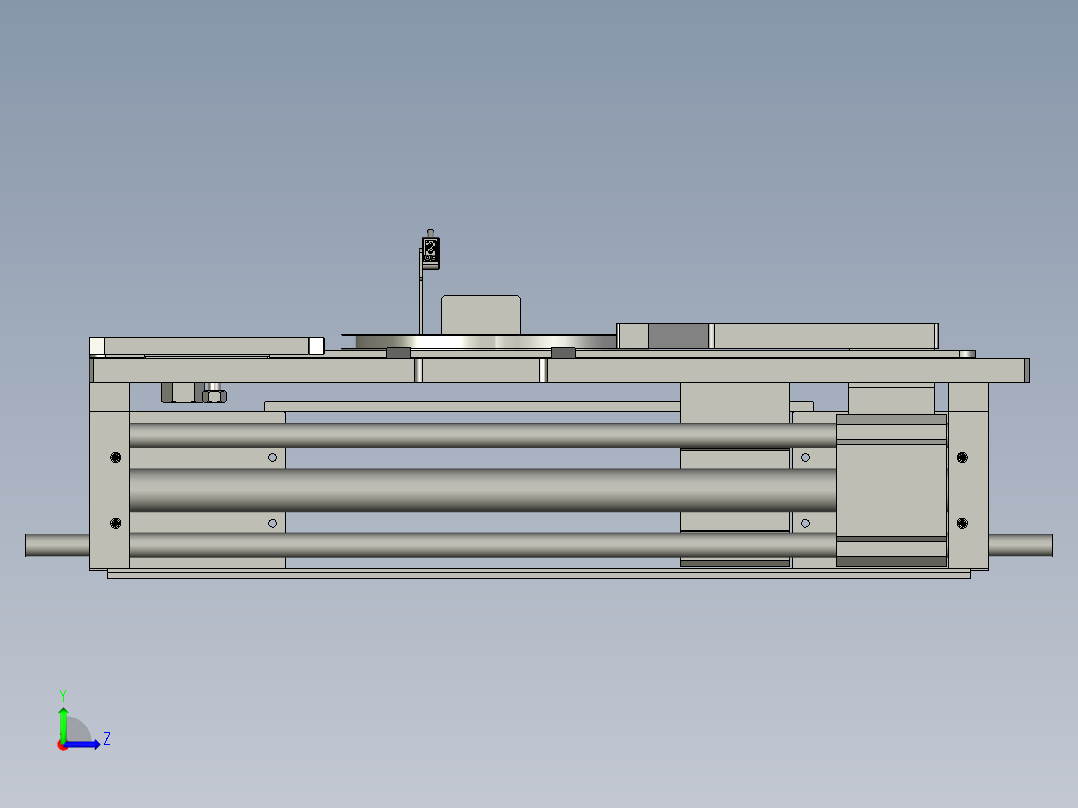Select the shaft end sticking out on the right
1078x808 pixels.
tap(1021, 545)
